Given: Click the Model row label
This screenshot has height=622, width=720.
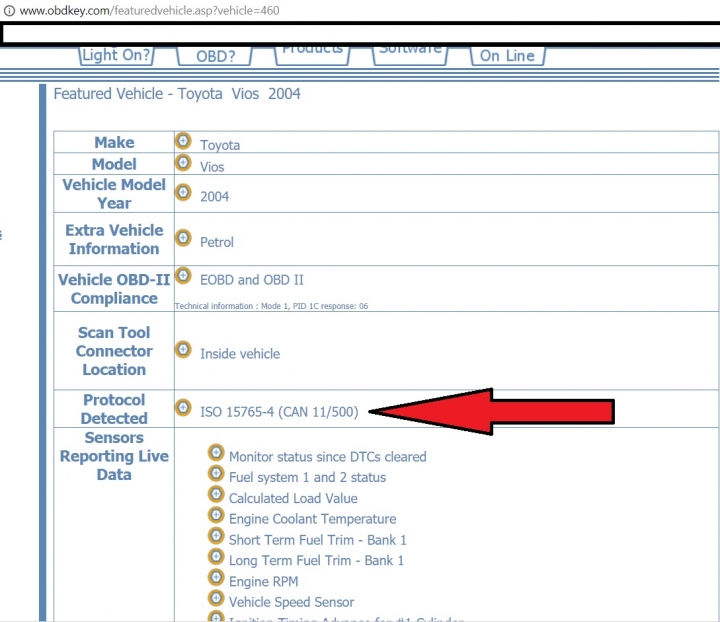Looking at the screenshot, I should pos(114,164).
